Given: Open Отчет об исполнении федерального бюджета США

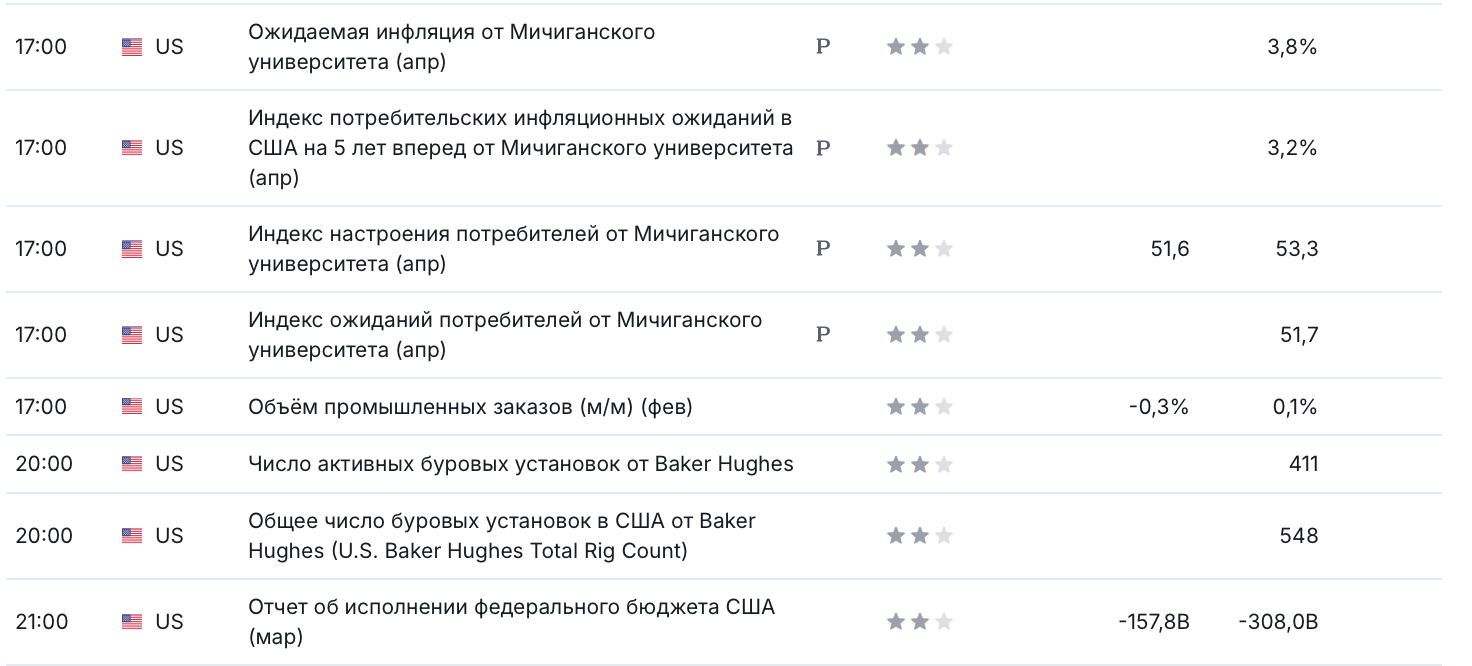Looking at the screenshot, I should [x=511, y=622].
